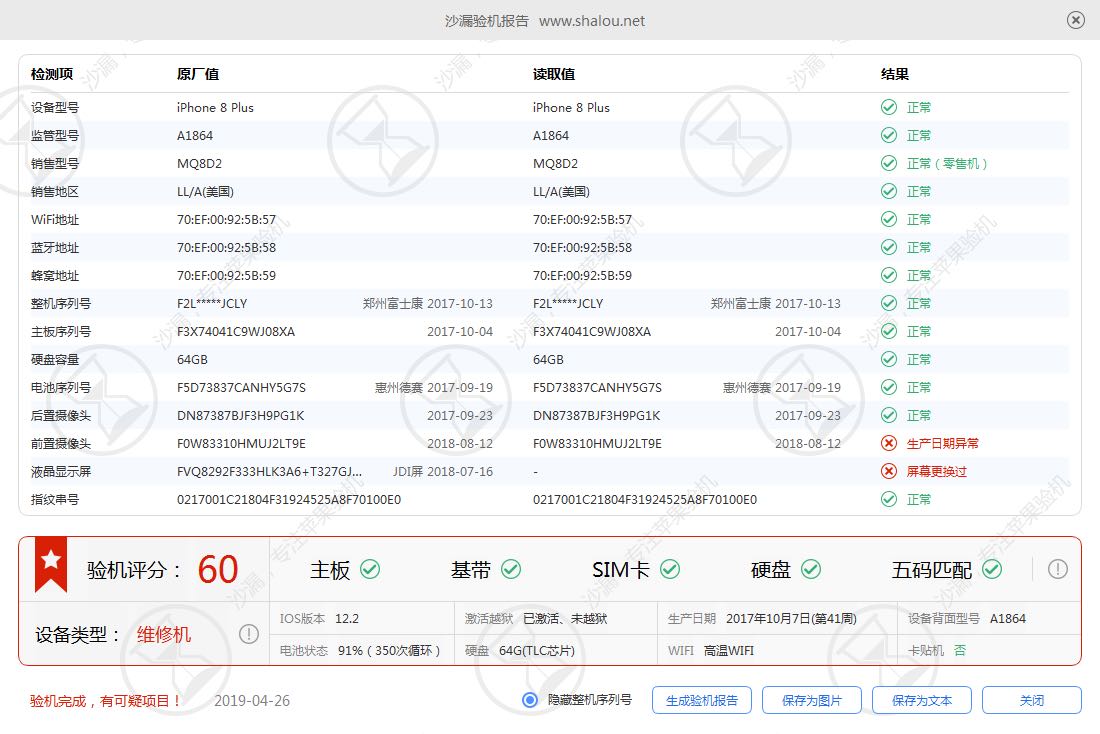This screenshot has height=734, width=1100.
Task: Close the report with the top-right X
Action: [1075, 20]
